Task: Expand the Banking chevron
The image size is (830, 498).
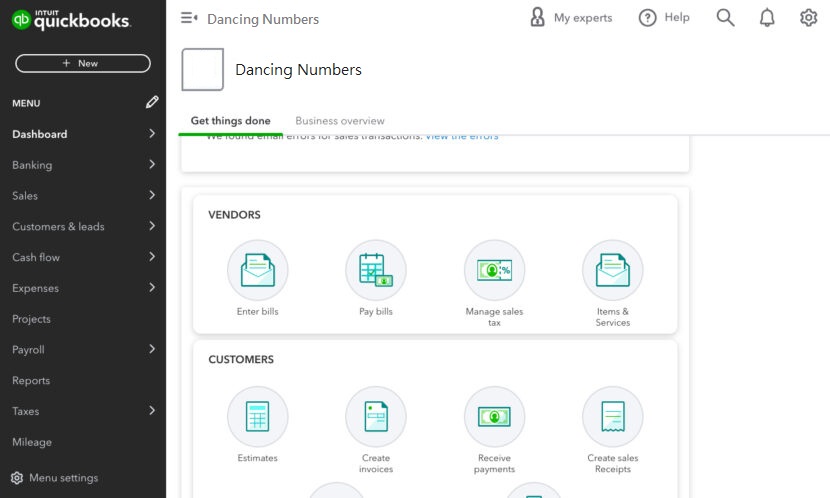Action: pyautogui.click(x=152, y=164)
